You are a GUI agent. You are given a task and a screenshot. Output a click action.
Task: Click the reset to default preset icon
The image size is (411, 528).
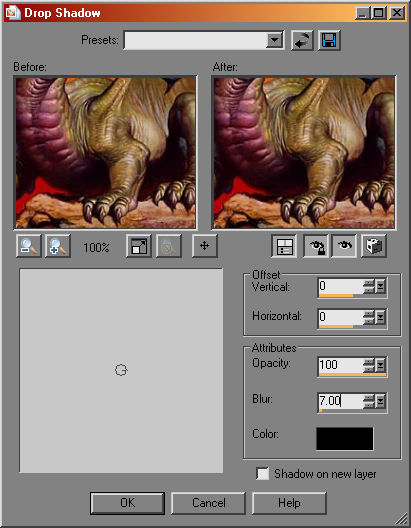pyautogui.click(x=302, y=40)
